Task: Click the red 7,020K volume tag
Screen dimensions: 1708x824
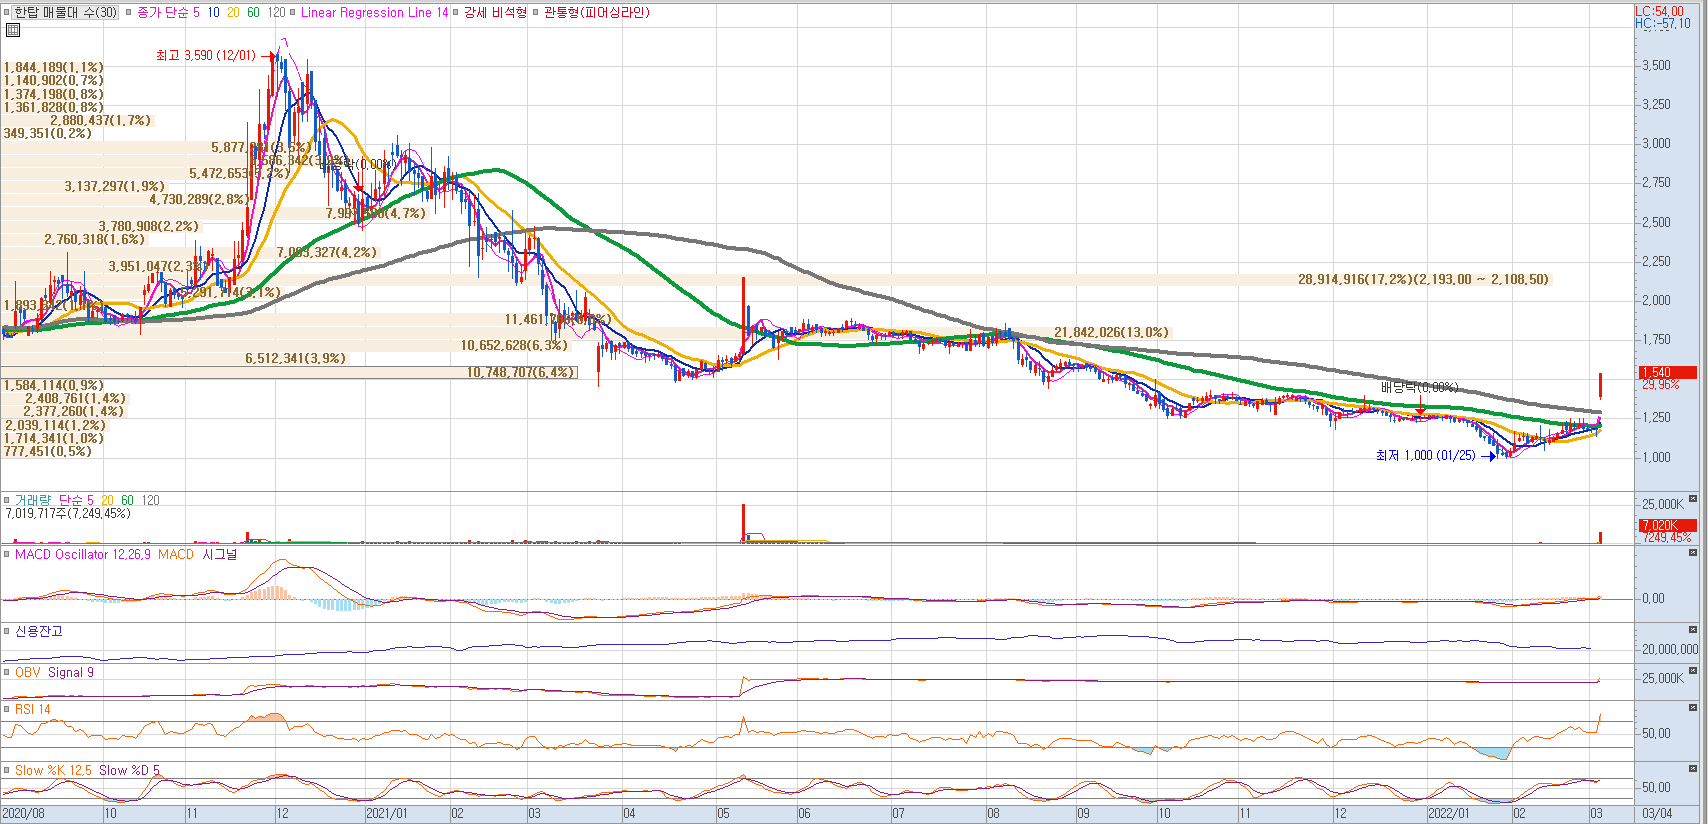Action: (x=1667, y=525)
